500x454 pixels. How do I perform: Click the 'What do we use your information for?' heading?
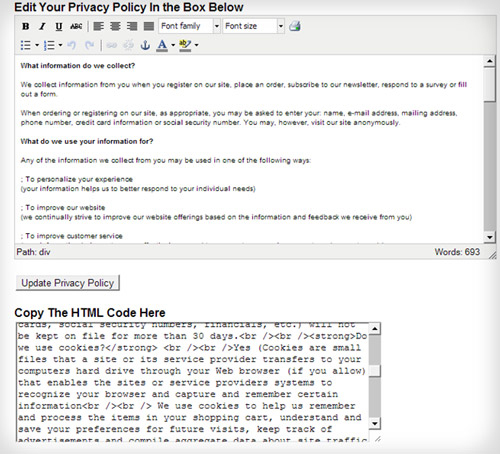[87, 141]
